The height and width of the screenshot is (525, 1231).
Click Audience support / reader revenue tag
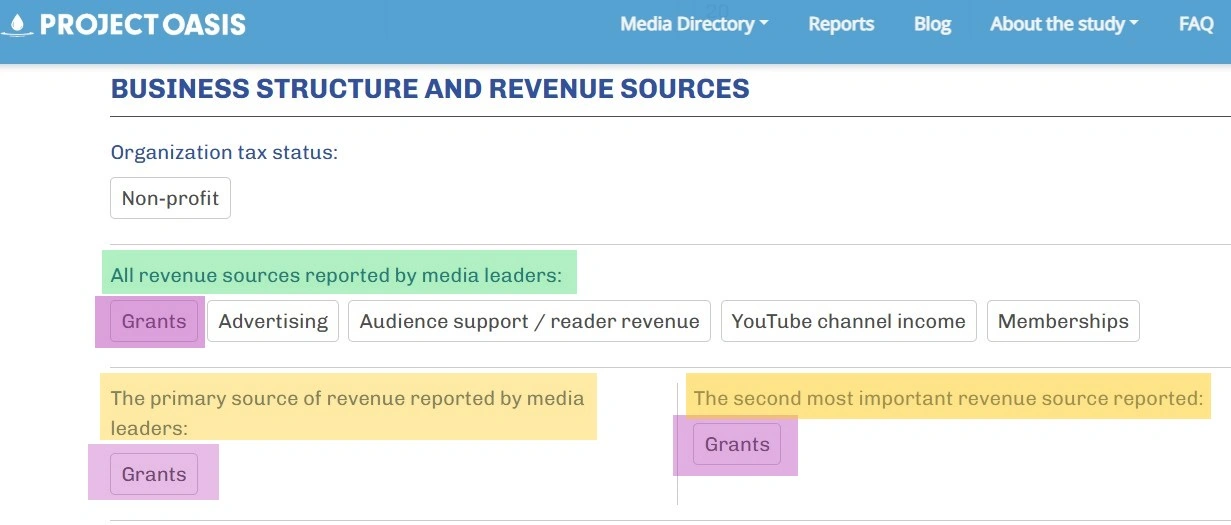point(529,321)
